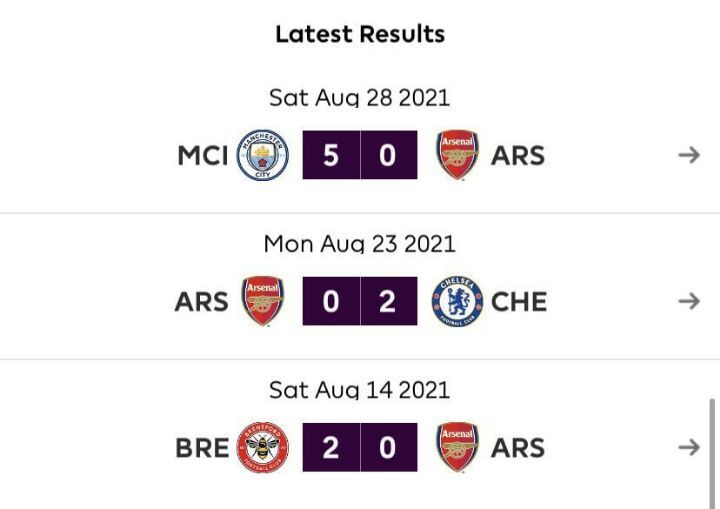Click the Chelsea club crest
Screen dimensions: 720x509
point(458,301)
